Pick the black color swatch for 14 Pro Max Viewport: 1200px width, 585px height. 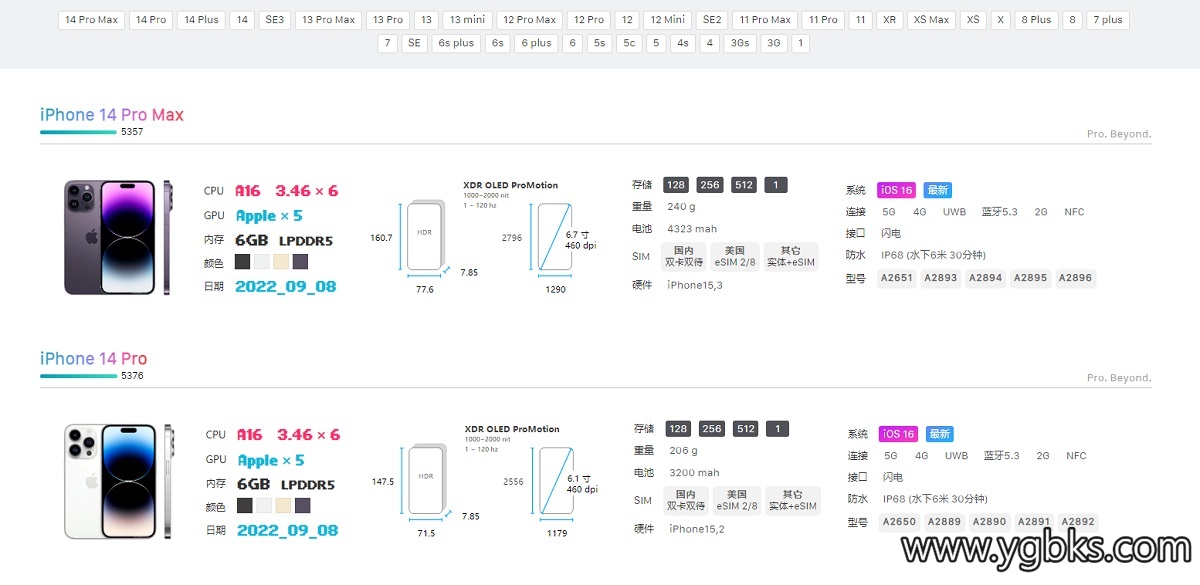[x=242, y=262]
